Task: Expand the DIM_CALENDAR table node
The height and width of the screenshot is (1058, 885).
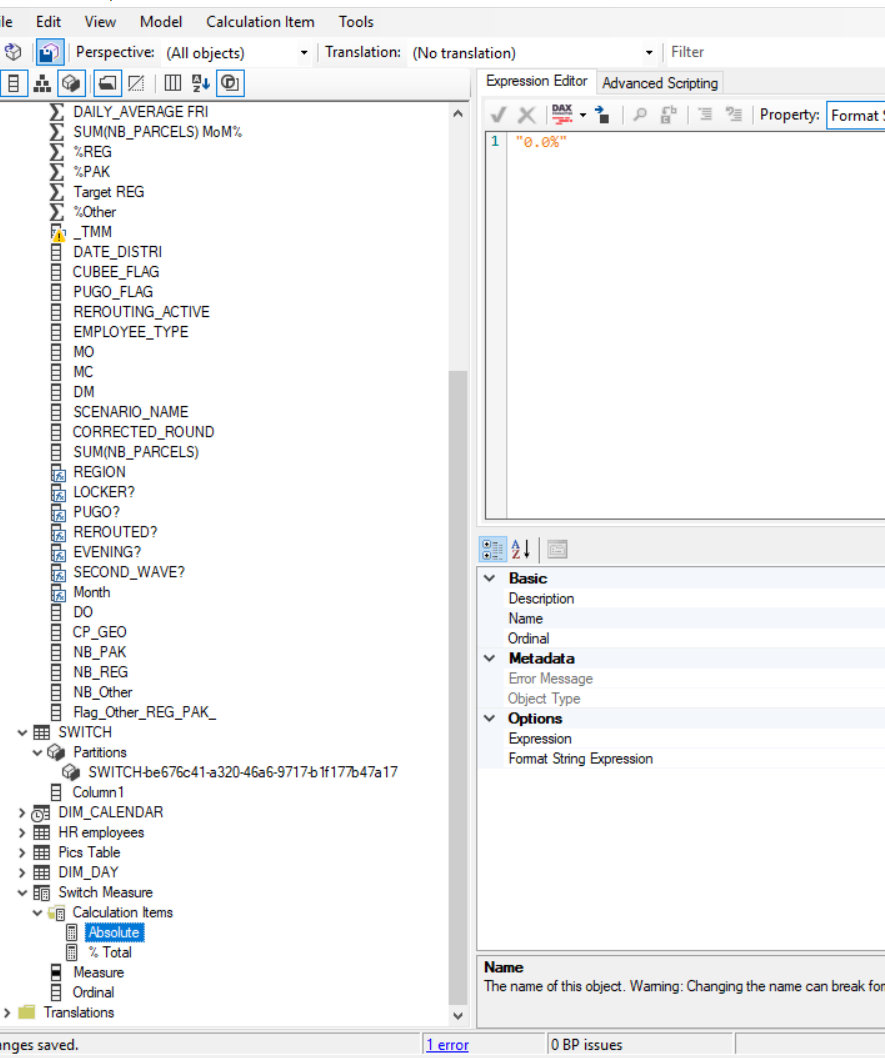Action: coord(22,813)
